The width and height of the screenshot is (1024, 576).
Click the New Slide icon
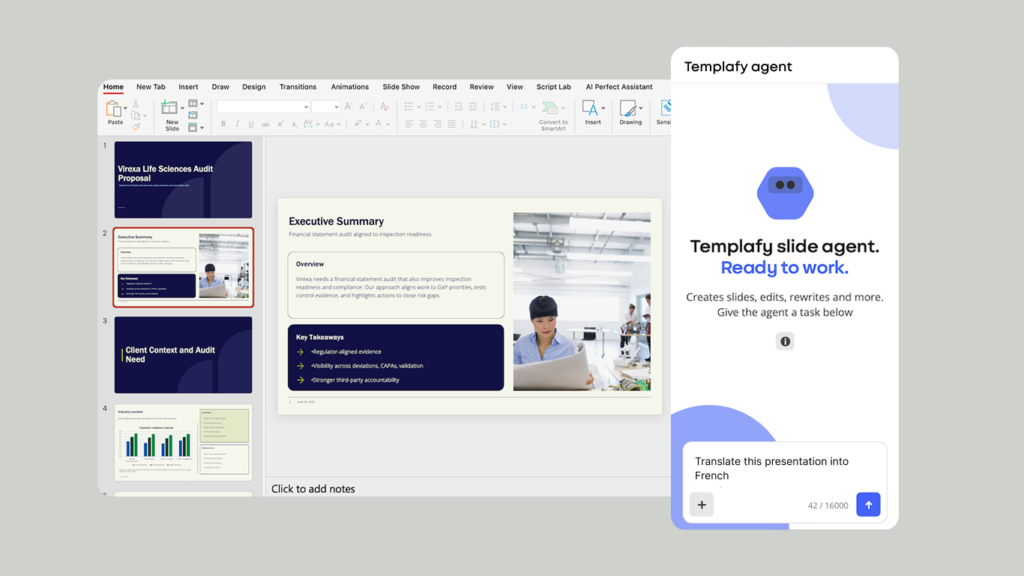[169, 108]
